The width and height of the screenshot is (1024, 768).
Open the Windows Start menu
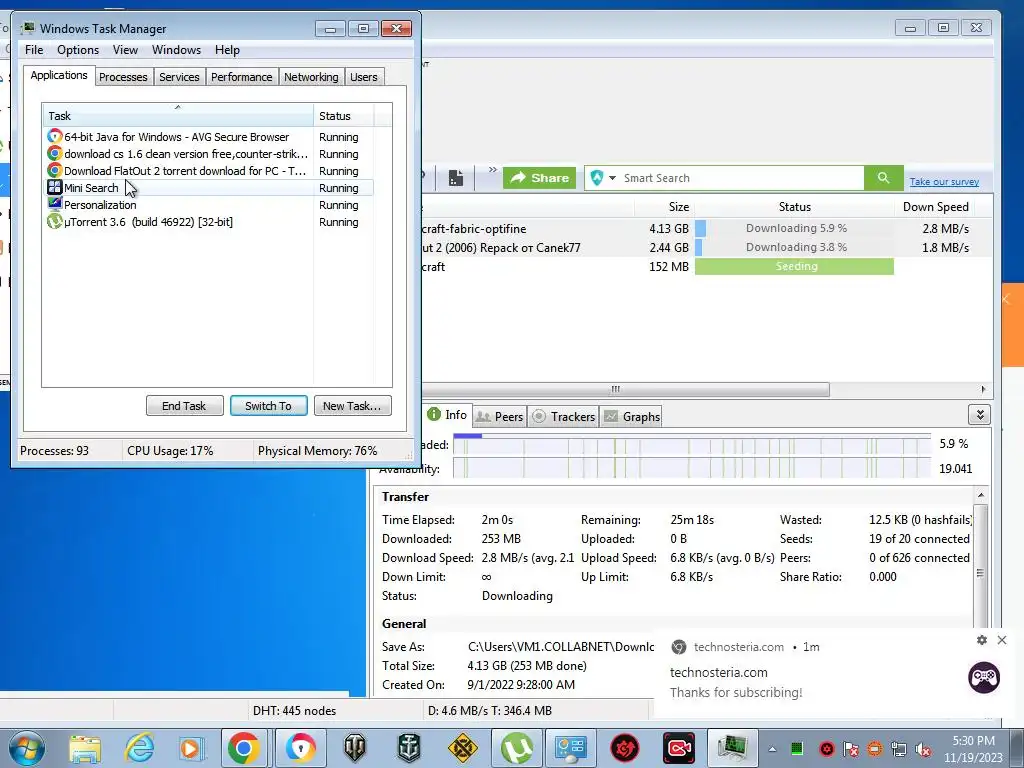coord(26,748)
